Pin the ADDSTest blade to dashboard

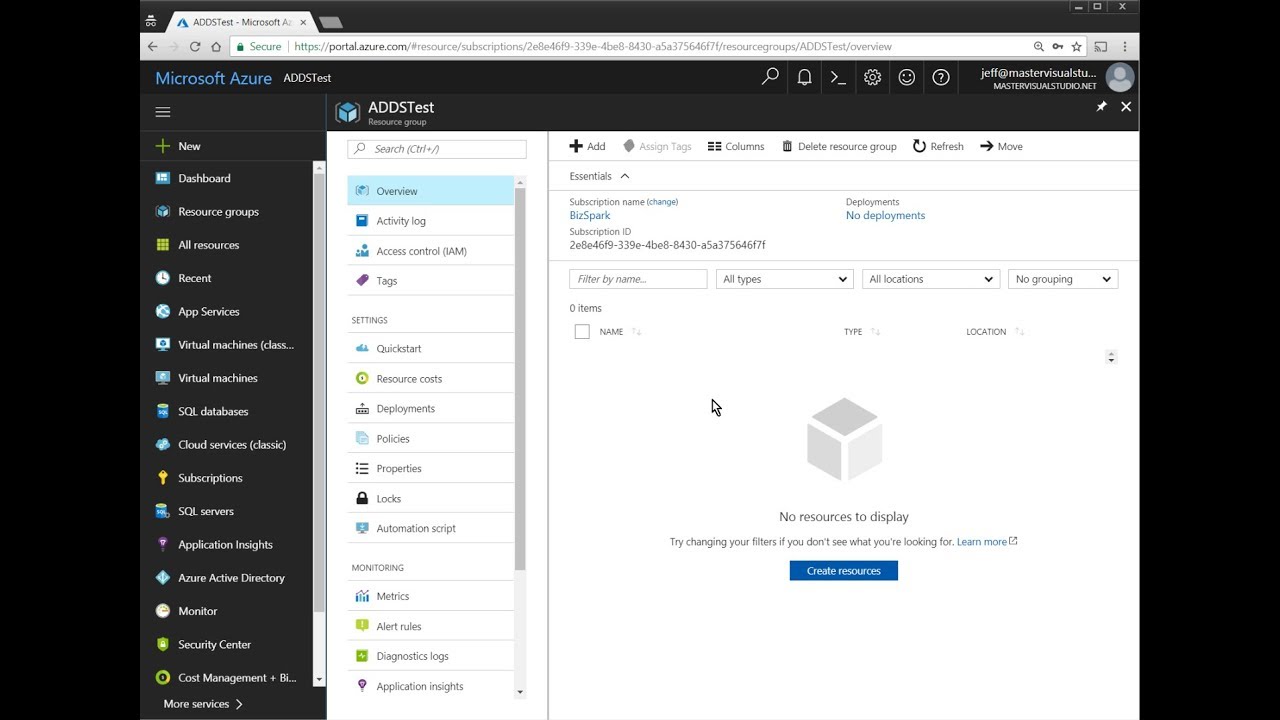1101,106
